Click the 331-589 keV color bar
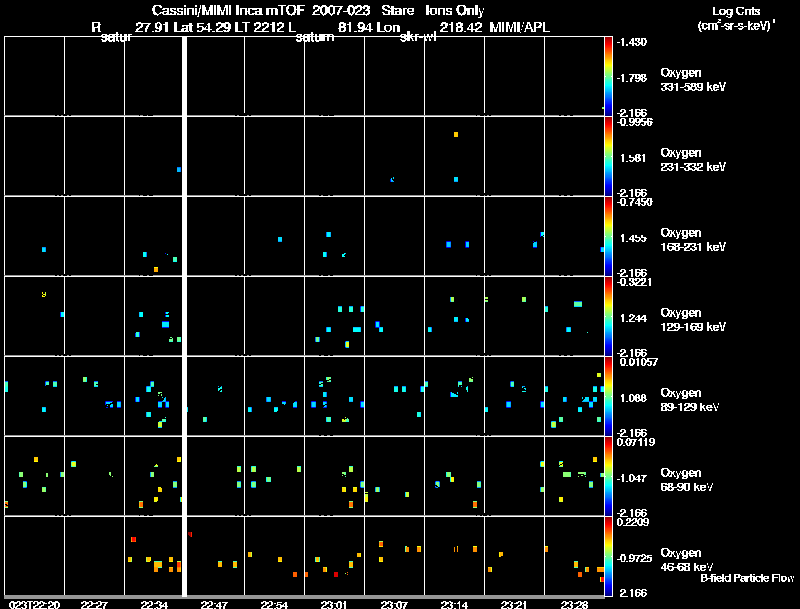This screenshot has height=609, width=800. coord(608,76)
